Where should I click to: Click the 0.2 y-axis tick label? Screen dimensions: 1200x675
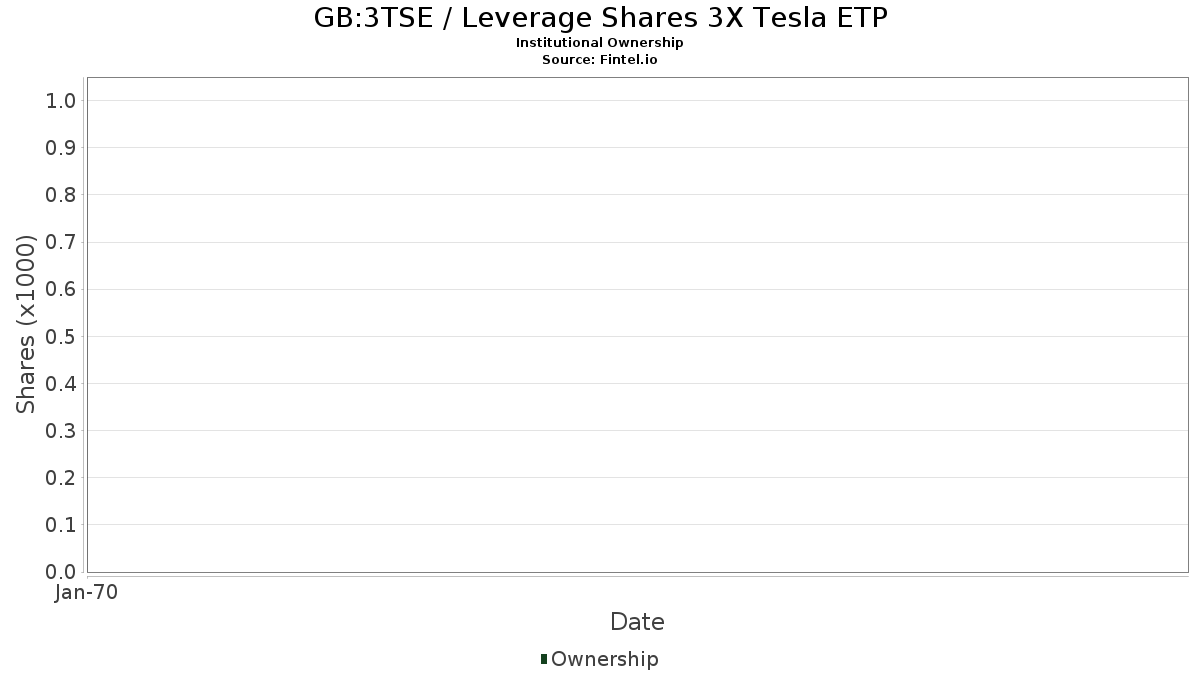coord(61,477)
